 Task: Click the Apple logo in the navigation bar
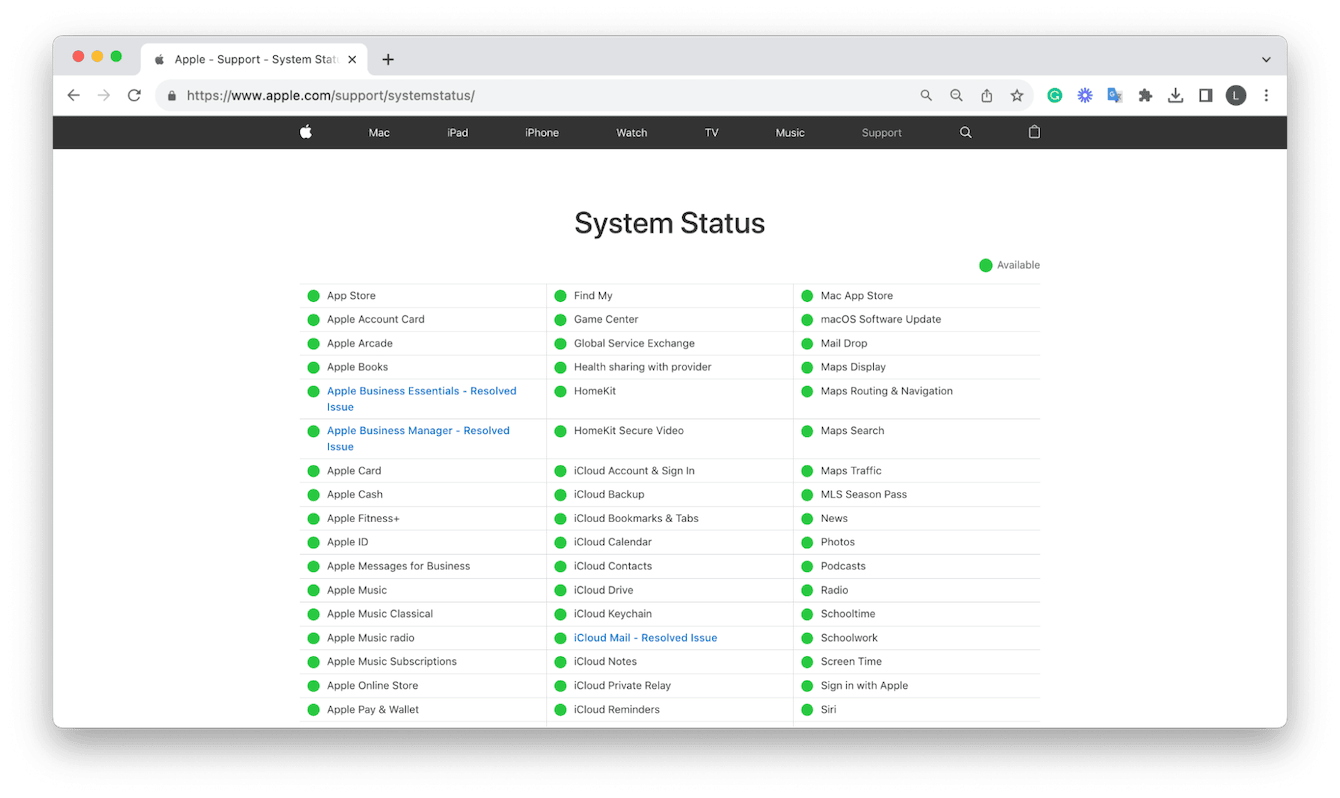(x=305, y=131)
